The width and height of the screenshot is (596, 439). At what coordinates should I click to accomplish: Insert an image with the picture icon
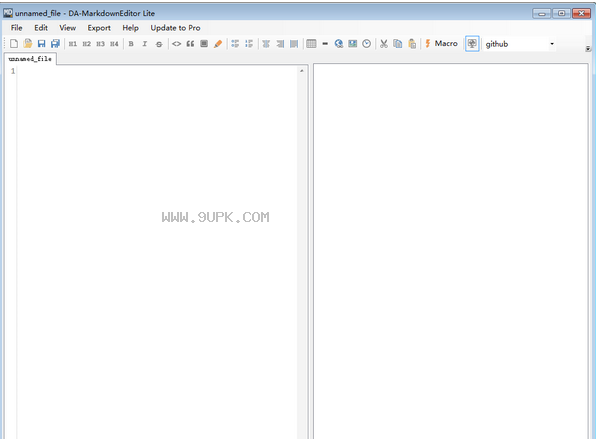pos(353,44)
